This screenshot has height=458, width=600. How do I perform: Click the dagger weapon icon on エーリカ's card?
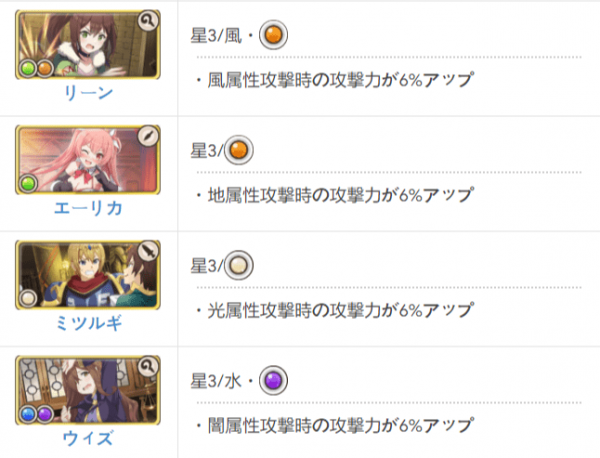[x=148, y=135]
